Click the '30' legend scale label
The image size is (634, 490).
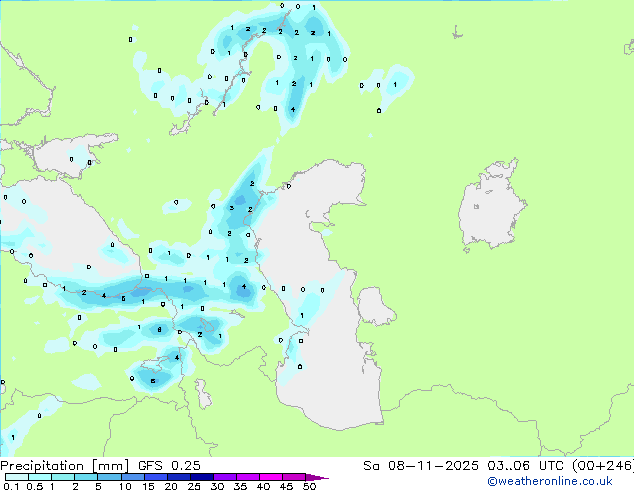click(217, 486)
